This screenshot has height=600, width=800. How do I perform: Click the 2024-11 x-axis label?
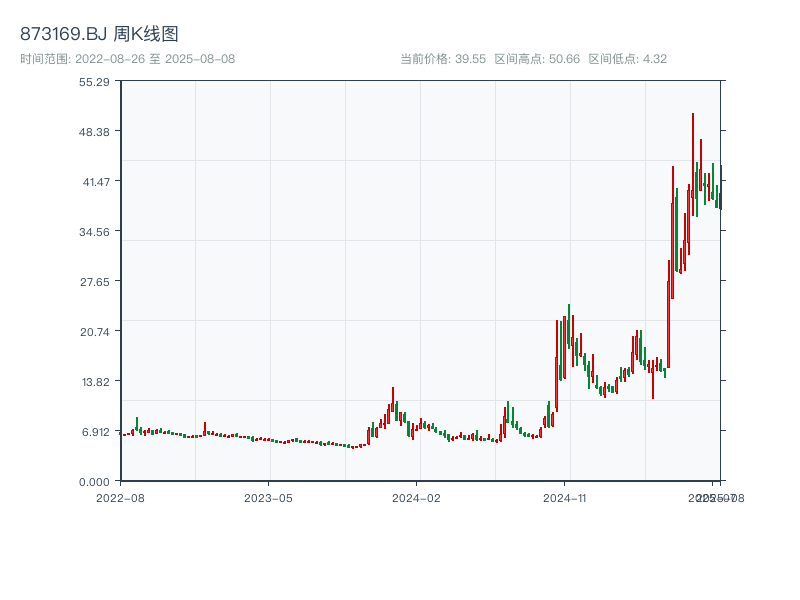[565, 498]
